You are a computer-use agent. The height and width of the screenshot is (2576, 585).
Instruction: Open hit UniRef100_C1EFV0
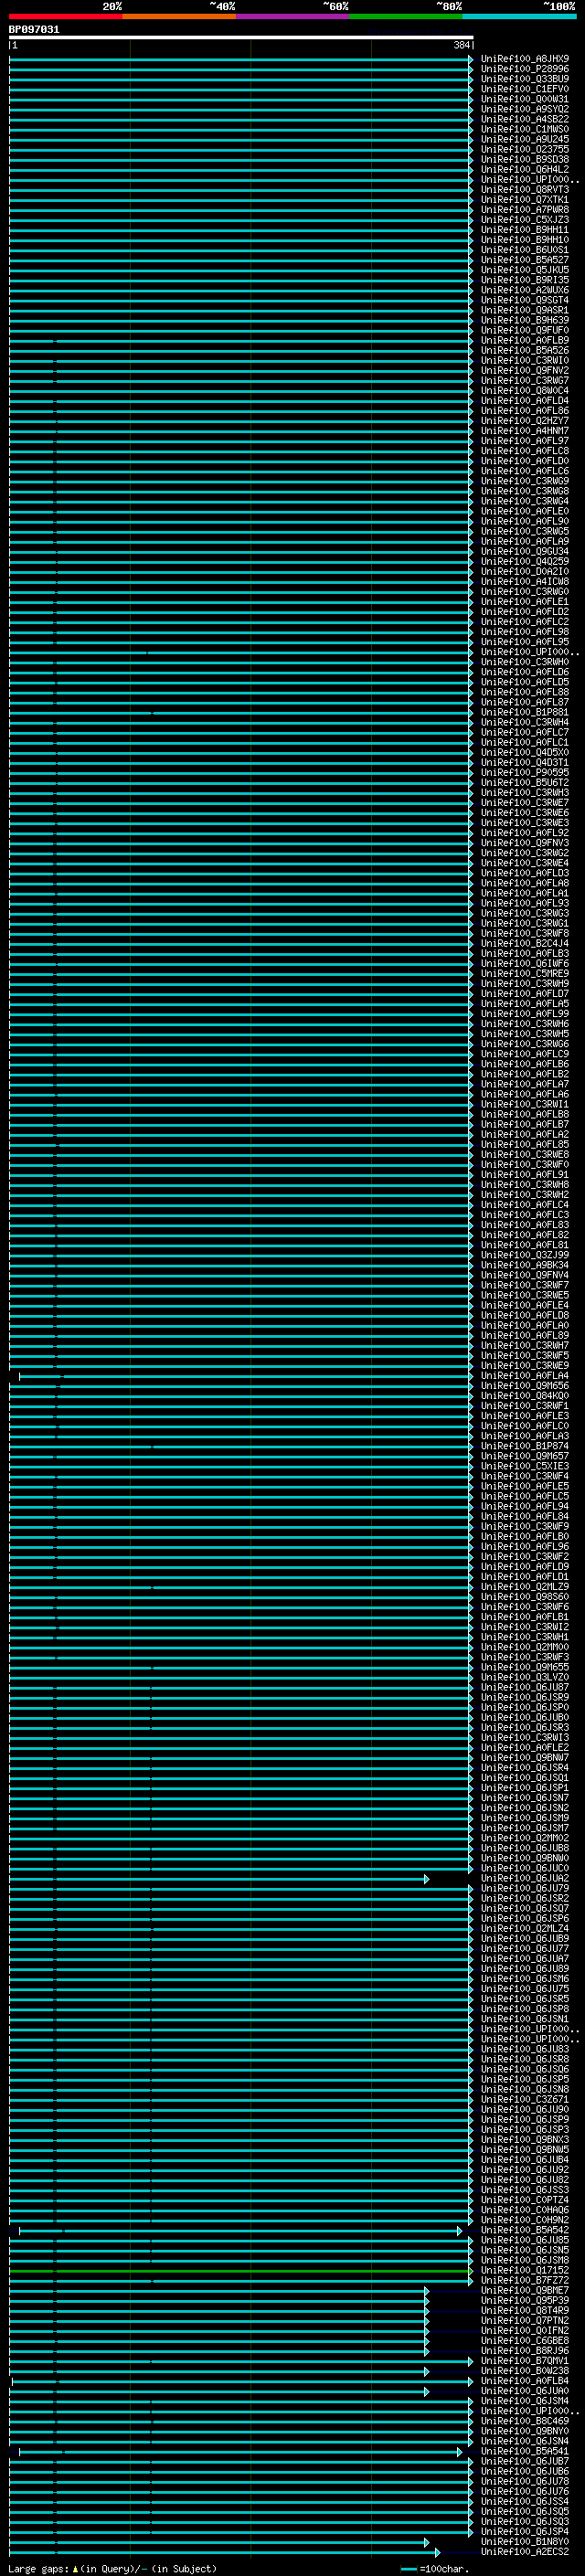tap(525, 89)
